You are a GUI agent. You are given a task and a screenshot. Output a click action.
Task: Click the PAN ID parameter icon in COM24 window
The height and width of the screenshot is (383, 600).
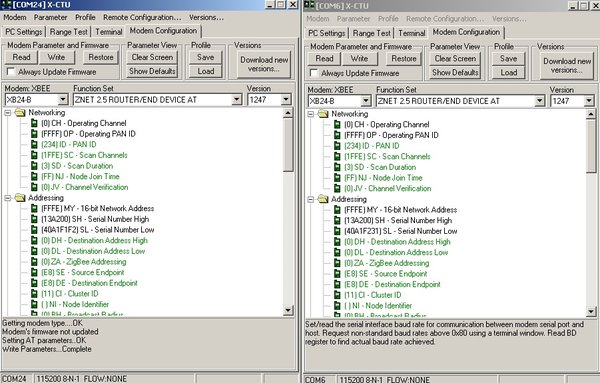coord(34,145)
